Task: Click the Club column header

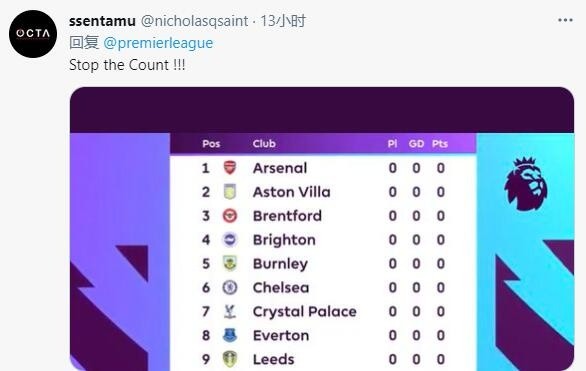Action: (264, 144)
